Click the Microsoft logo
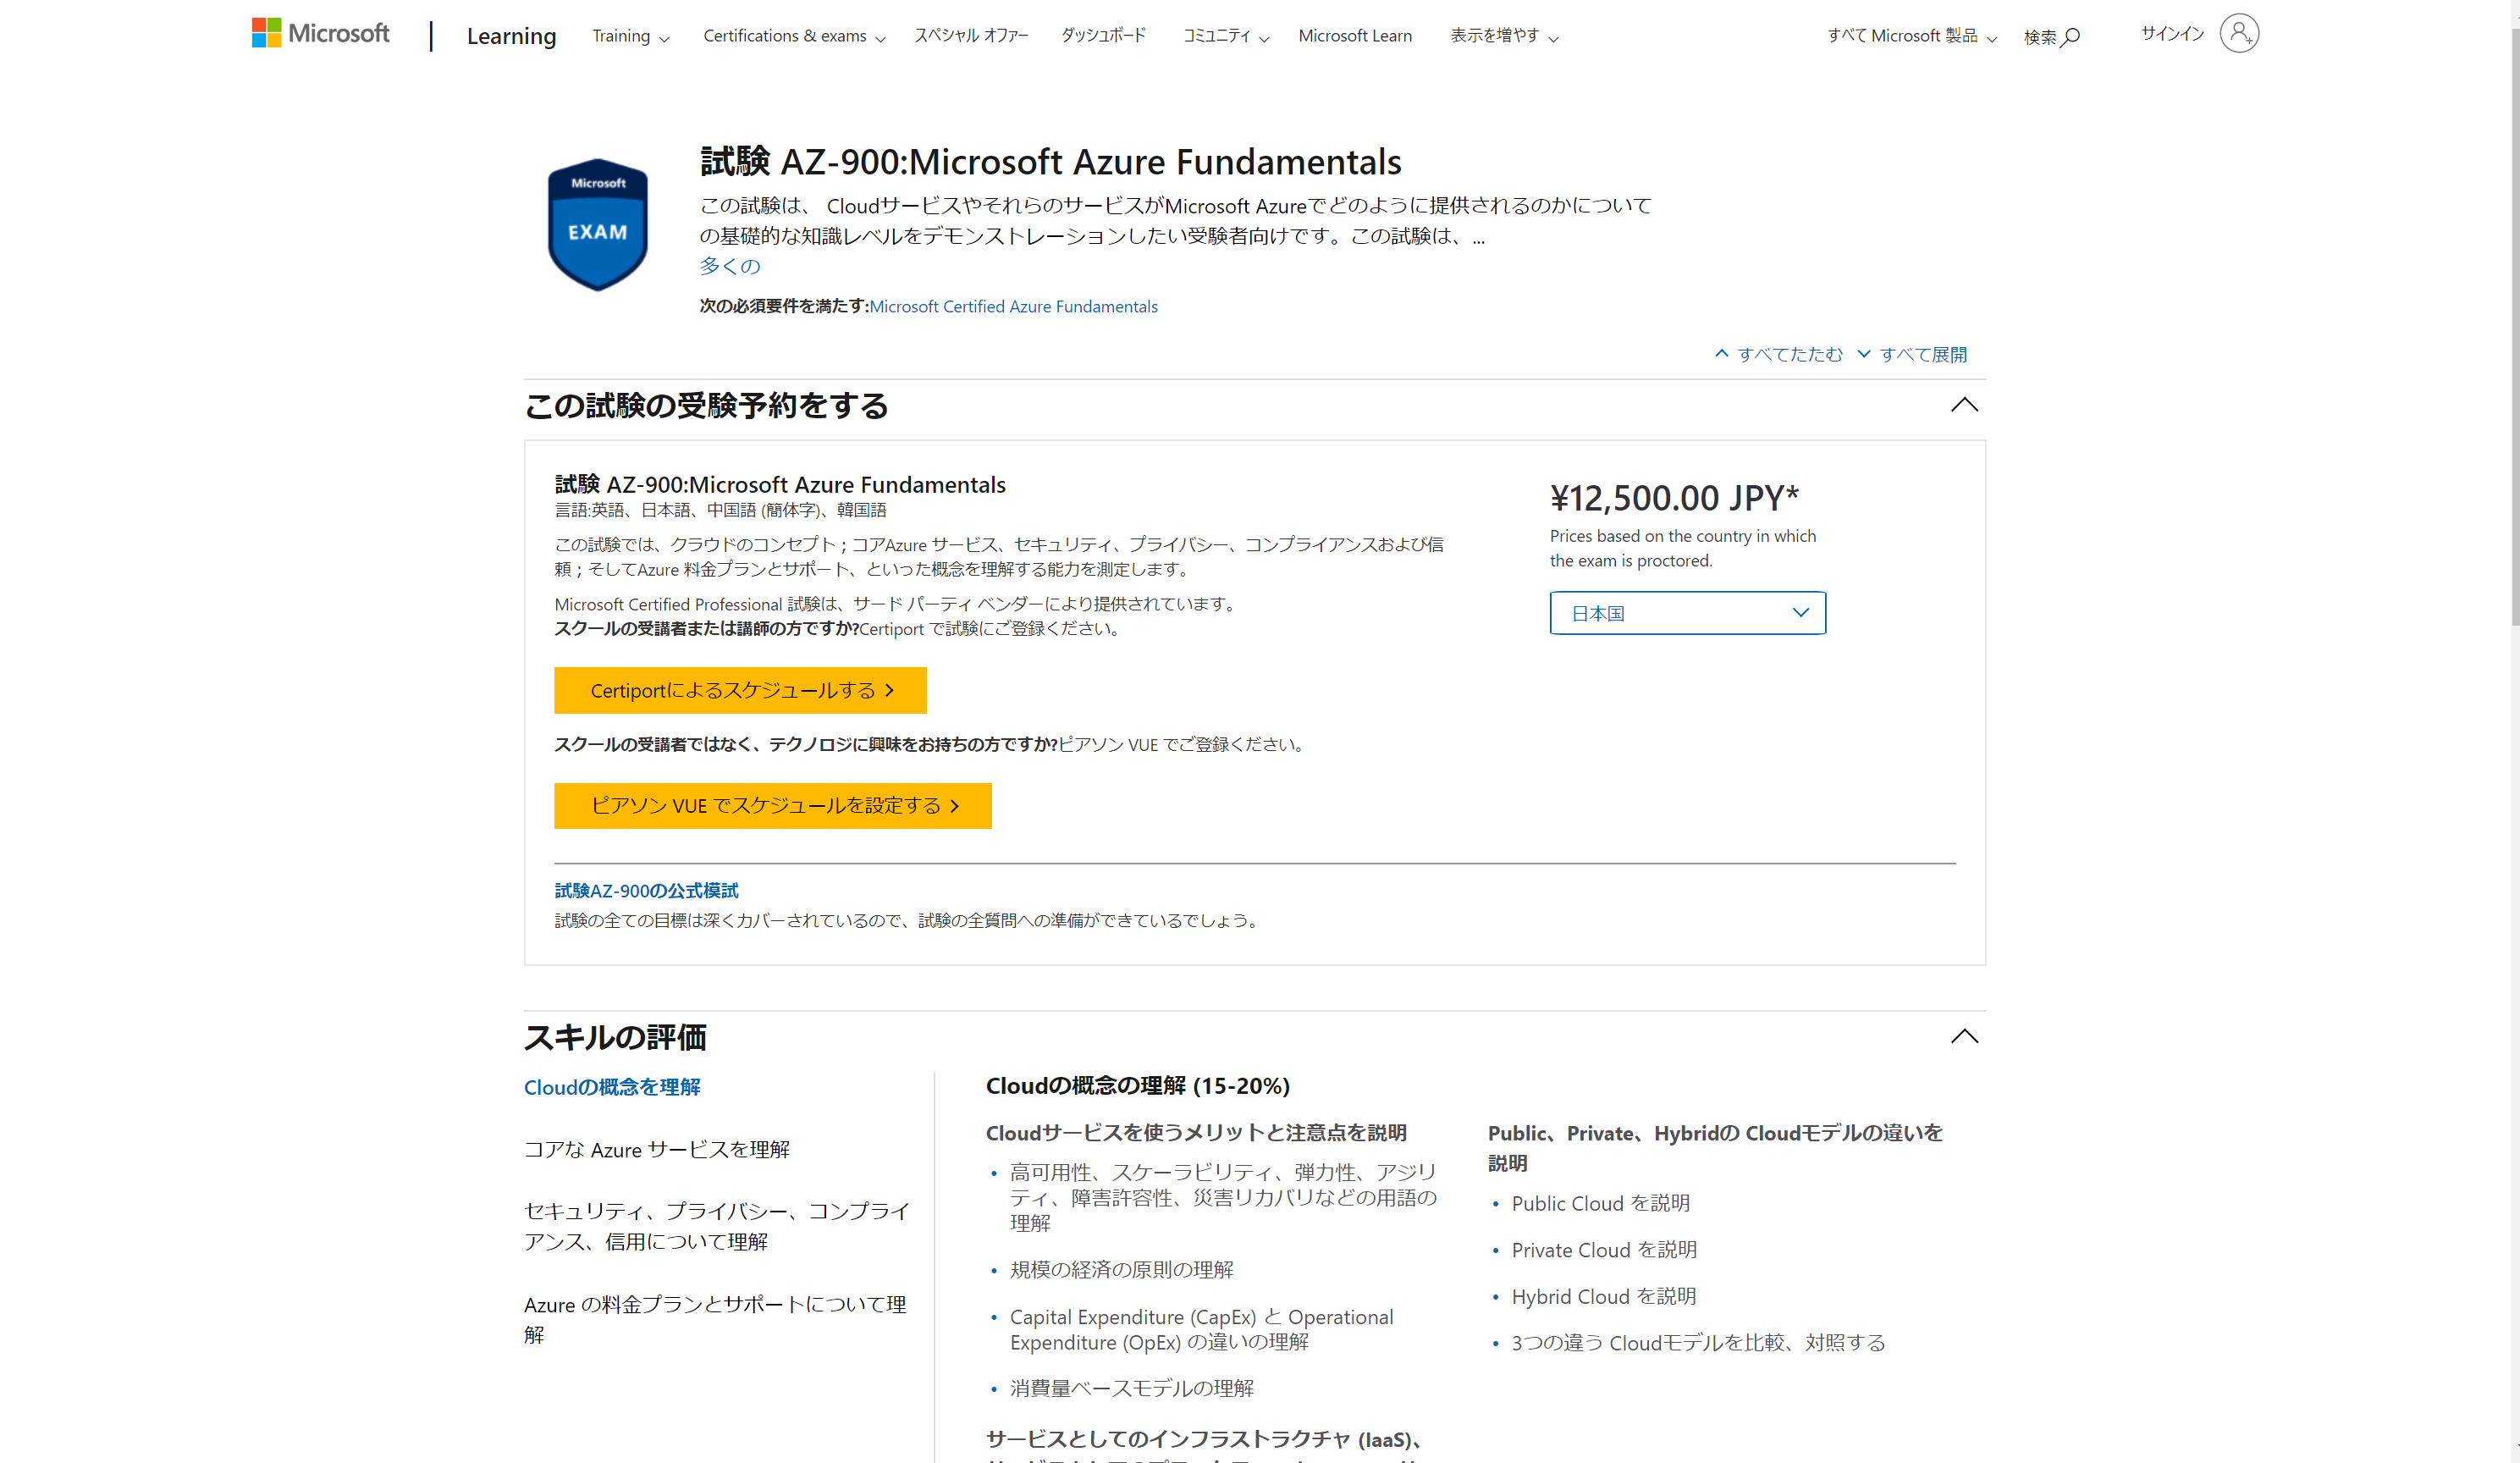 coord(320,34)
